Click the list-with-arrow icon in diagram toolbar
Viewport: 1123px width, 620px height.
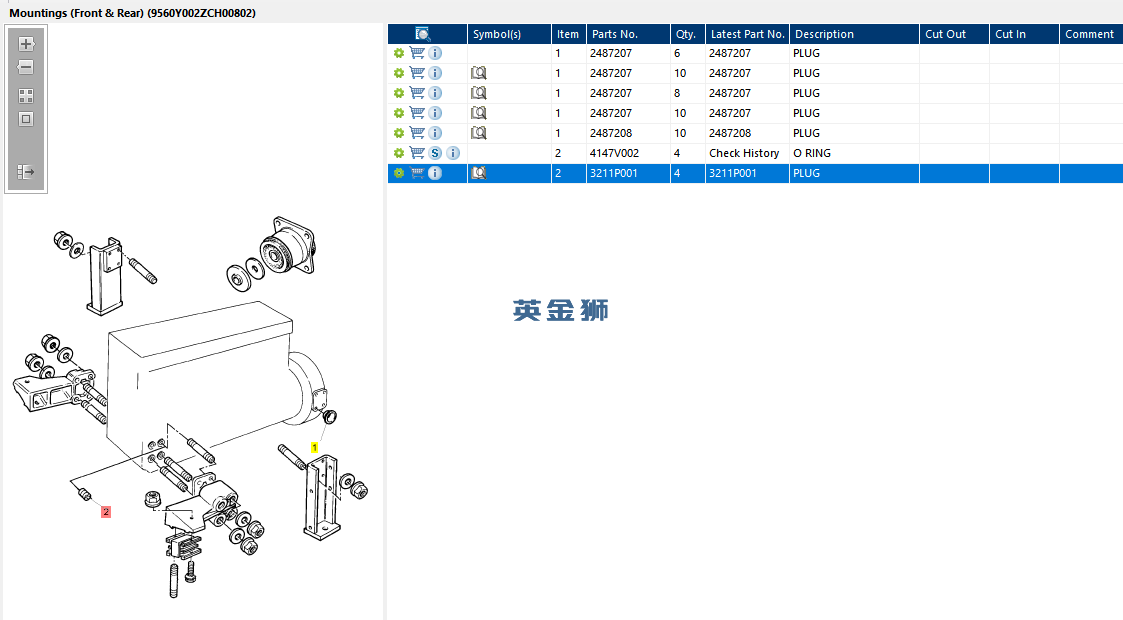coord(26,172)
